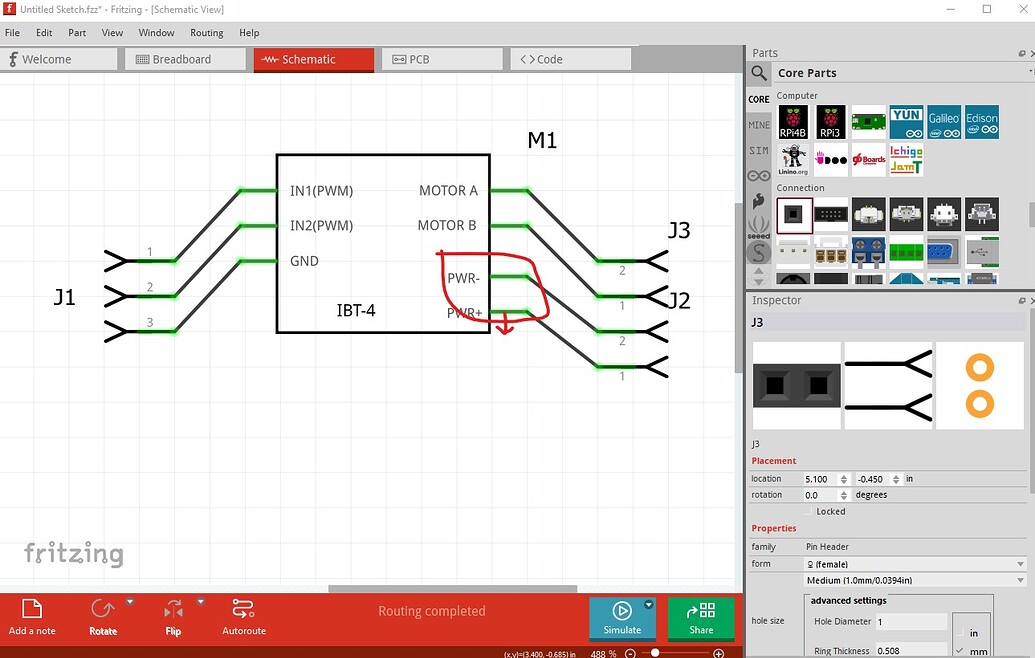The image size is (1035, 658).
Task: Pick the Arduino YUN part
Action: coord(906,122)
